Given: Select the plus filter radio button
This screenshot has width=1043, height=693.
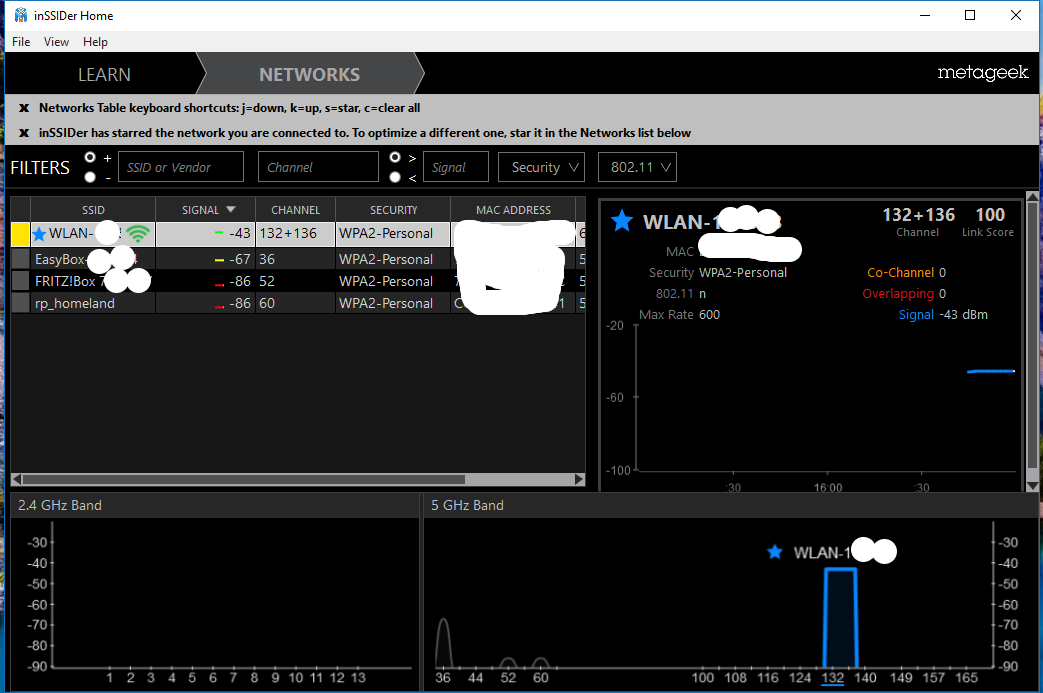Looking at the screenshot, I should click(90, 157).
